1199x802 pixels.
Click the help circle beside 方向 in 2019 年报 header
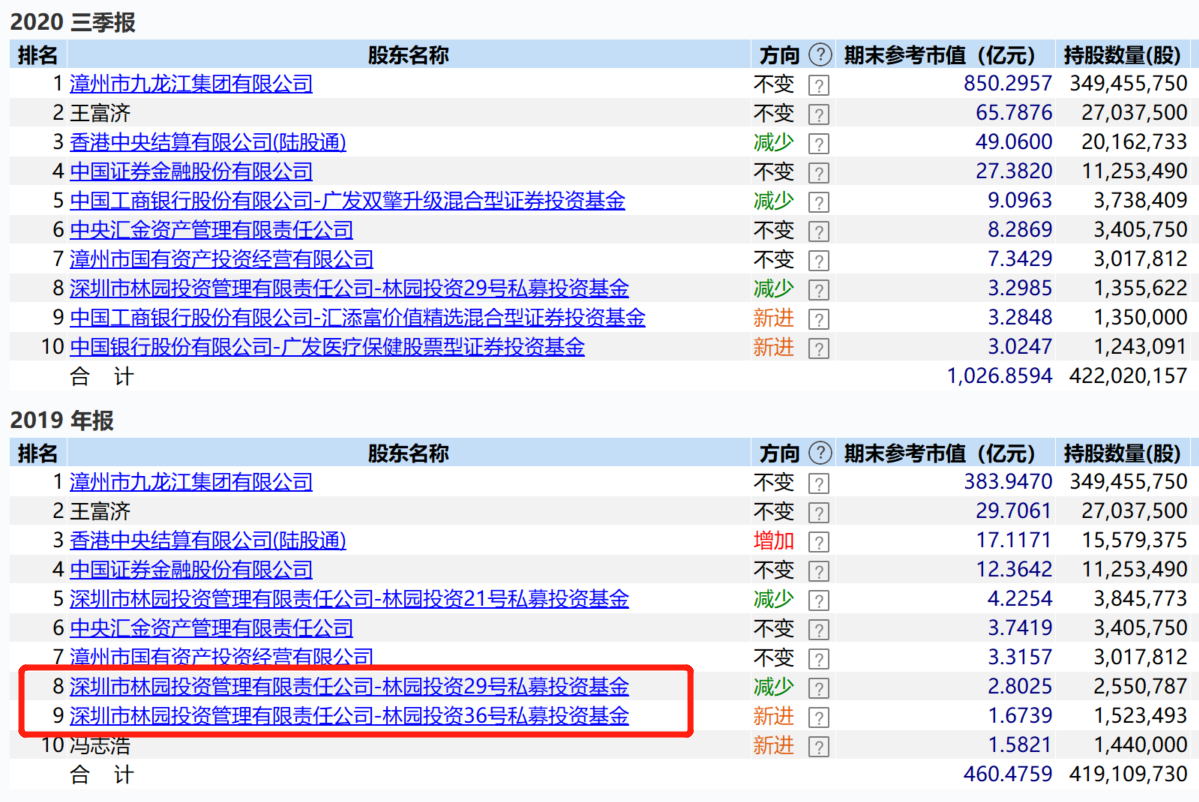[820, 453]
